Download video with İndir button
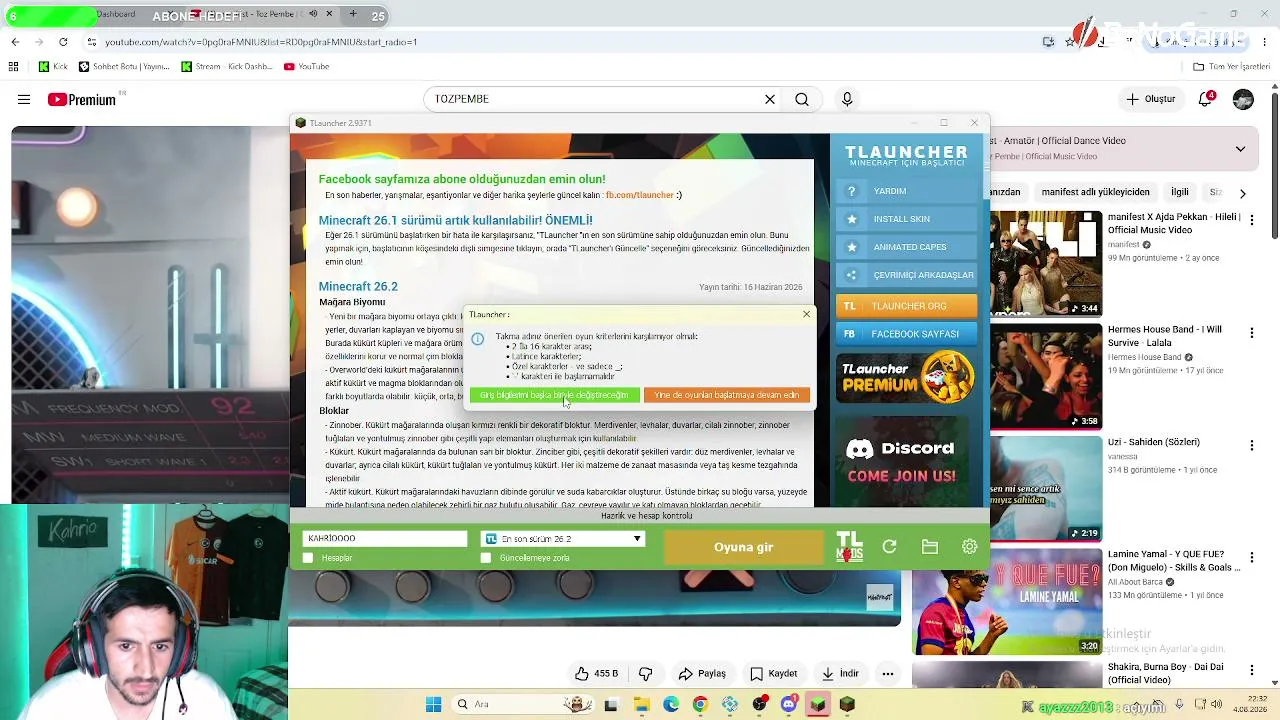 pos(838,674)
